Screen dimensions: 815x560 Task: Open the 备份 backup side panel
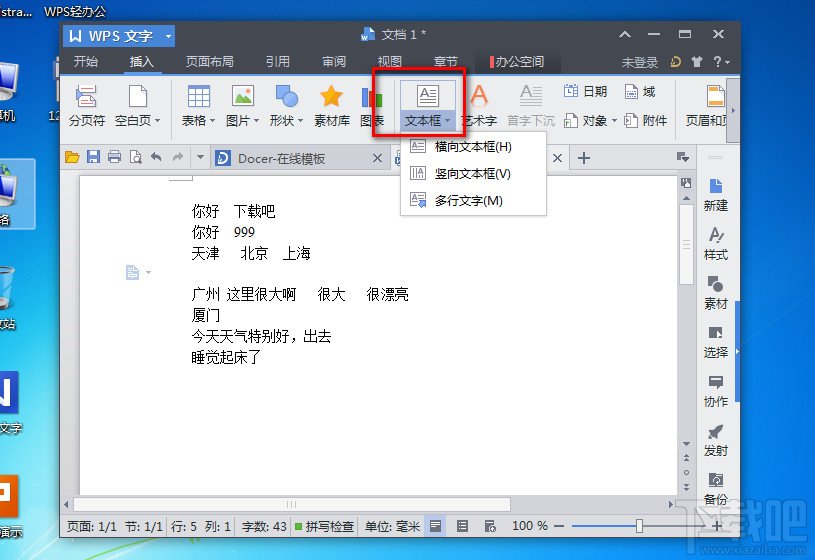tap(716, 489)
